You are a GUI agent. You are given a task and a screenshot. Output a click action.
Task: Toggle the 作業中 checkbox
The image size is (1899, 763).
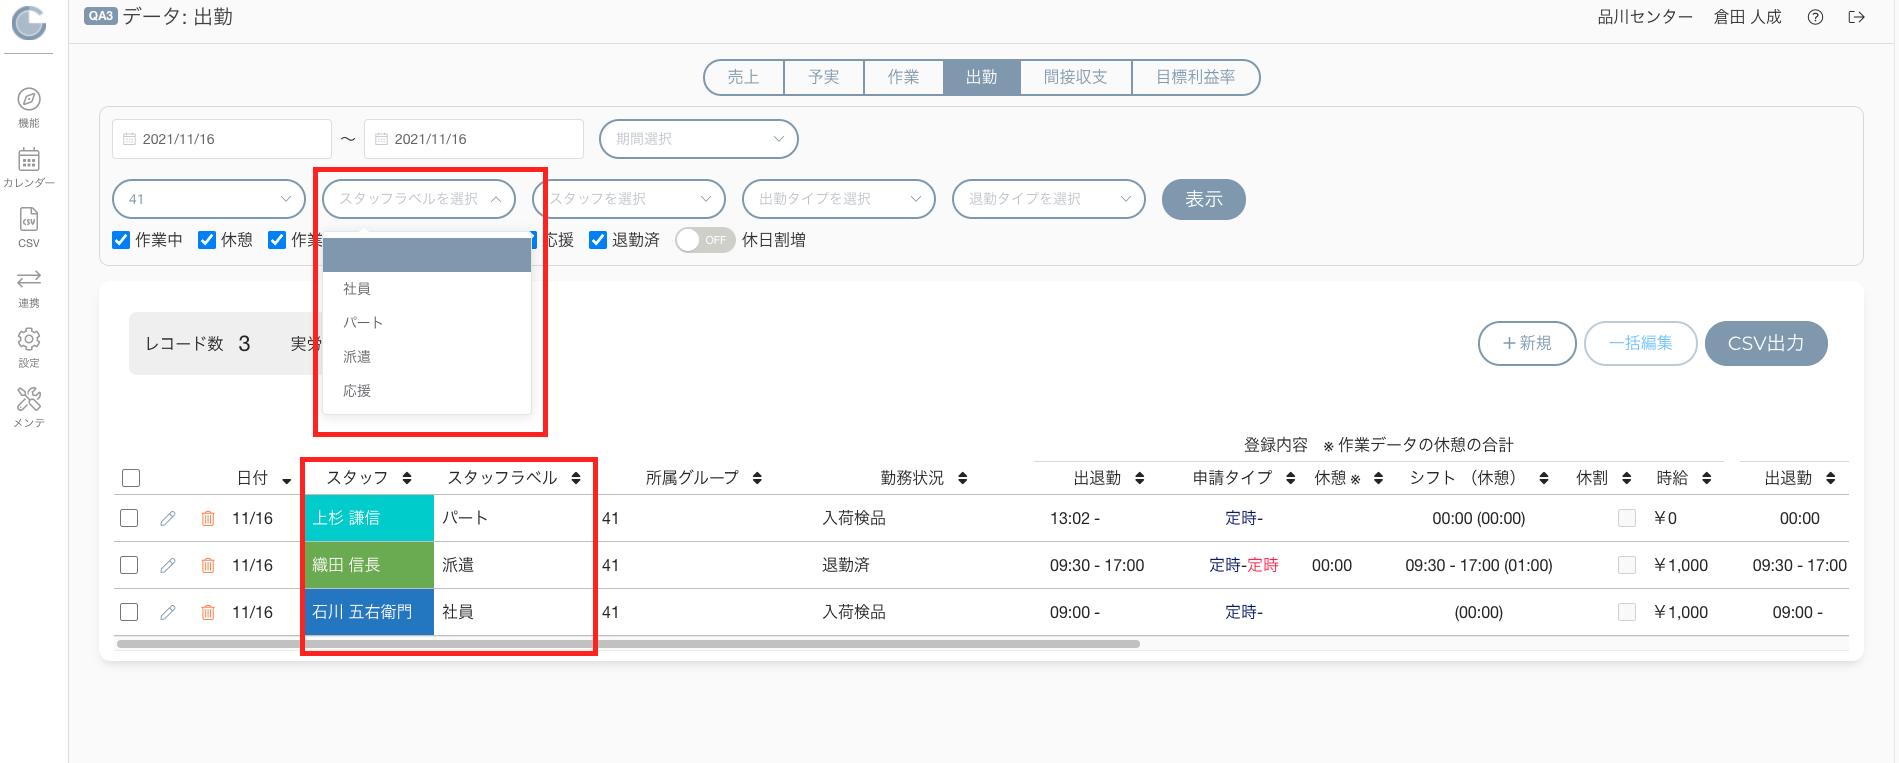click(x=121, y=240)
